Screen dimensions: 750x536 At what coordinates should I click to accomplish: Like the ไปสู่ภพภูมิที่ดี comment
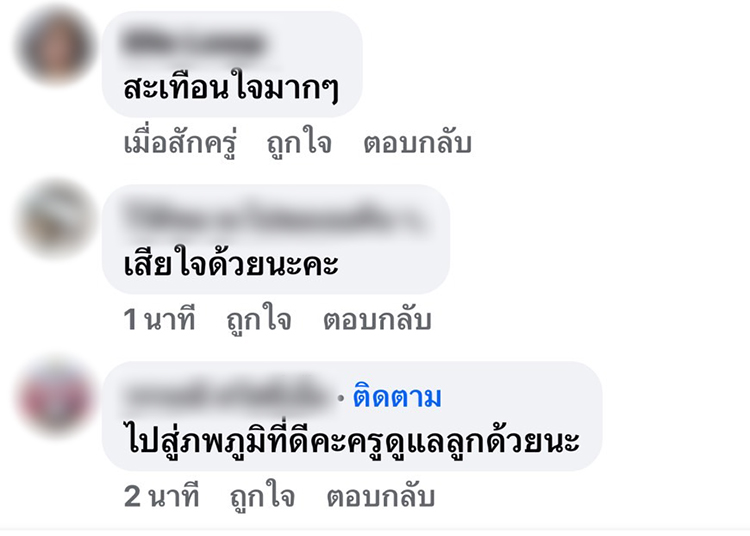(262, 496)
